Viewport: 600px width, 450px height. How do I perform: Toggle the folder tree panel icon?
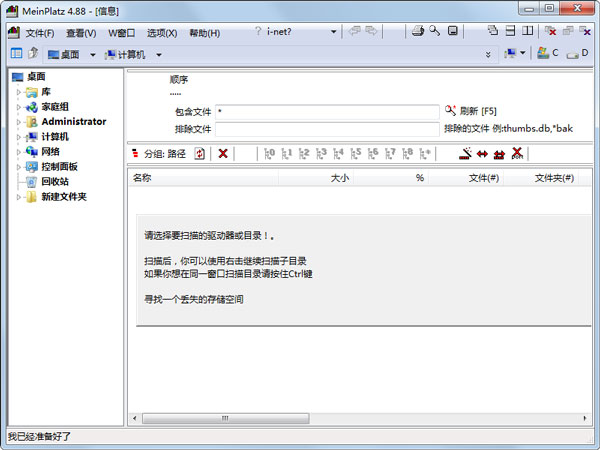(x=16, y=53)
